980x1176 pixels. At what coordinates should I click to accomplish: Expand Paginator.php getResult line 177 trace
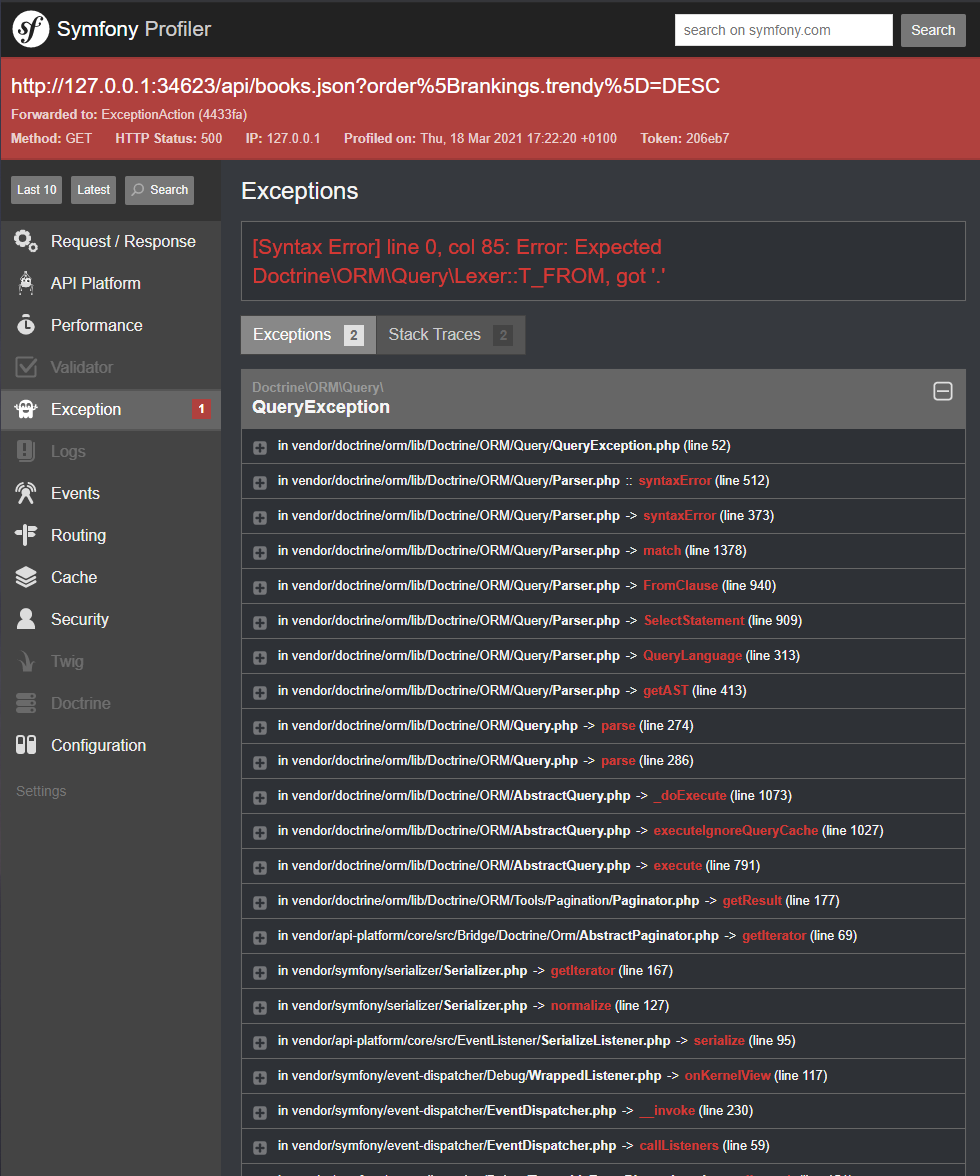pos(259,903)
